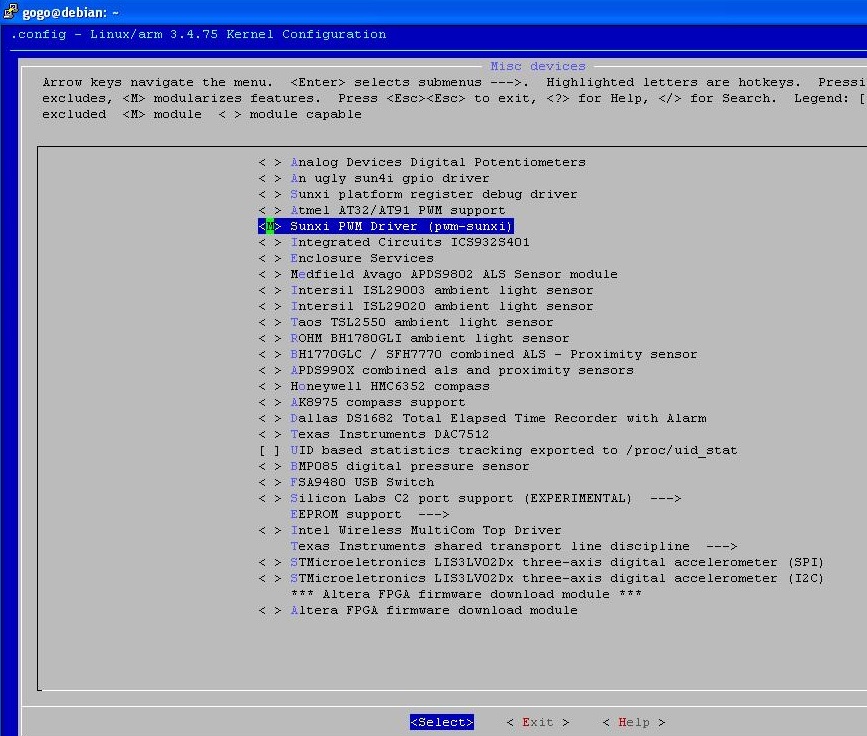Select Intersil ISL29020 ambient light sensor
This screenshot has height=736, width=867.
point(442,306)
